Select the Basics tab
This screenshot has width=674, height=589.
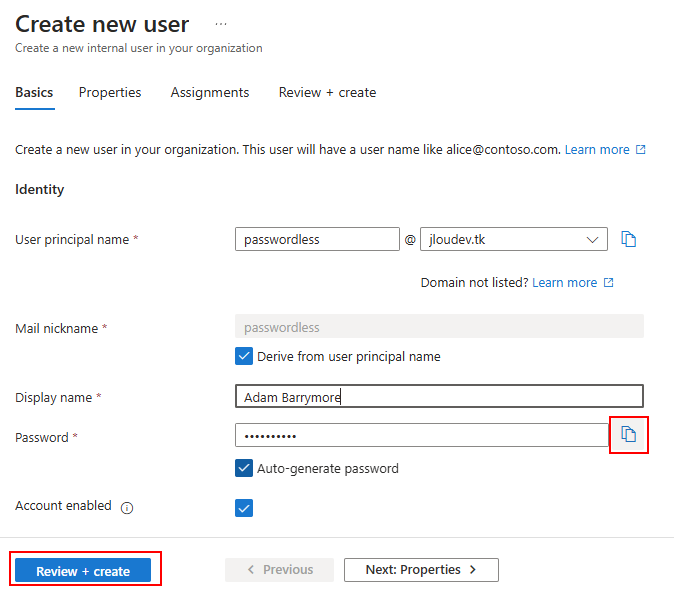click(x=34, y=92)
